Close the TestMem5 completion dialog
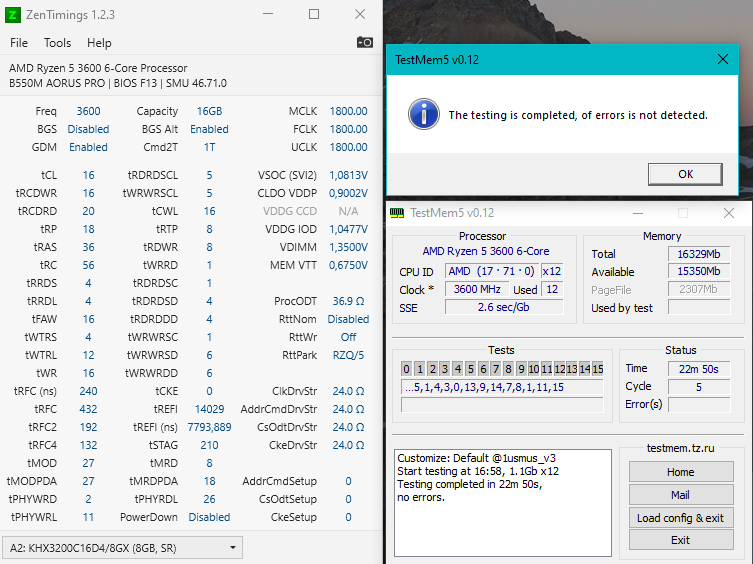This screenshot has height=564, width=753. (723, 60)
